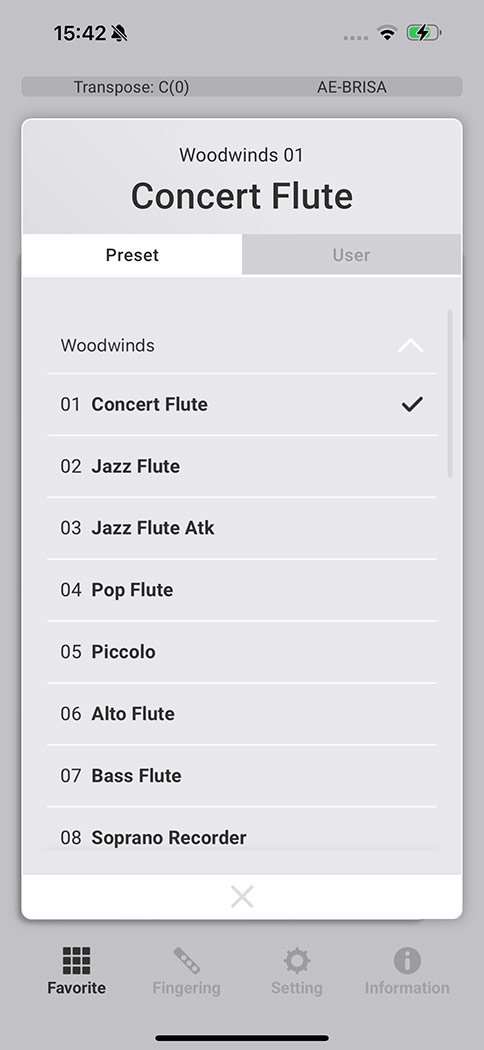Tap the Woodwinds category header

pyautogui.click(x=242, y=346)
